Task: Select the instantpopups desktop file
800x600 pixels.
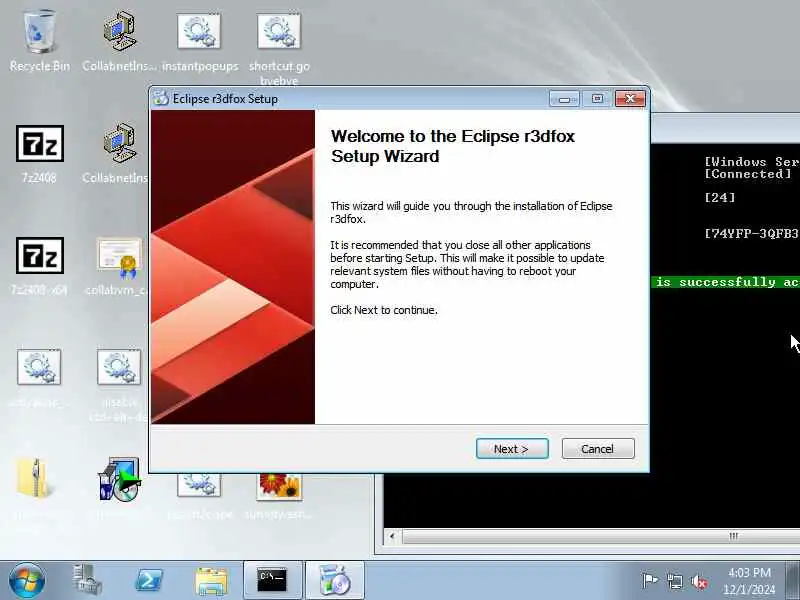Action: 199,42
